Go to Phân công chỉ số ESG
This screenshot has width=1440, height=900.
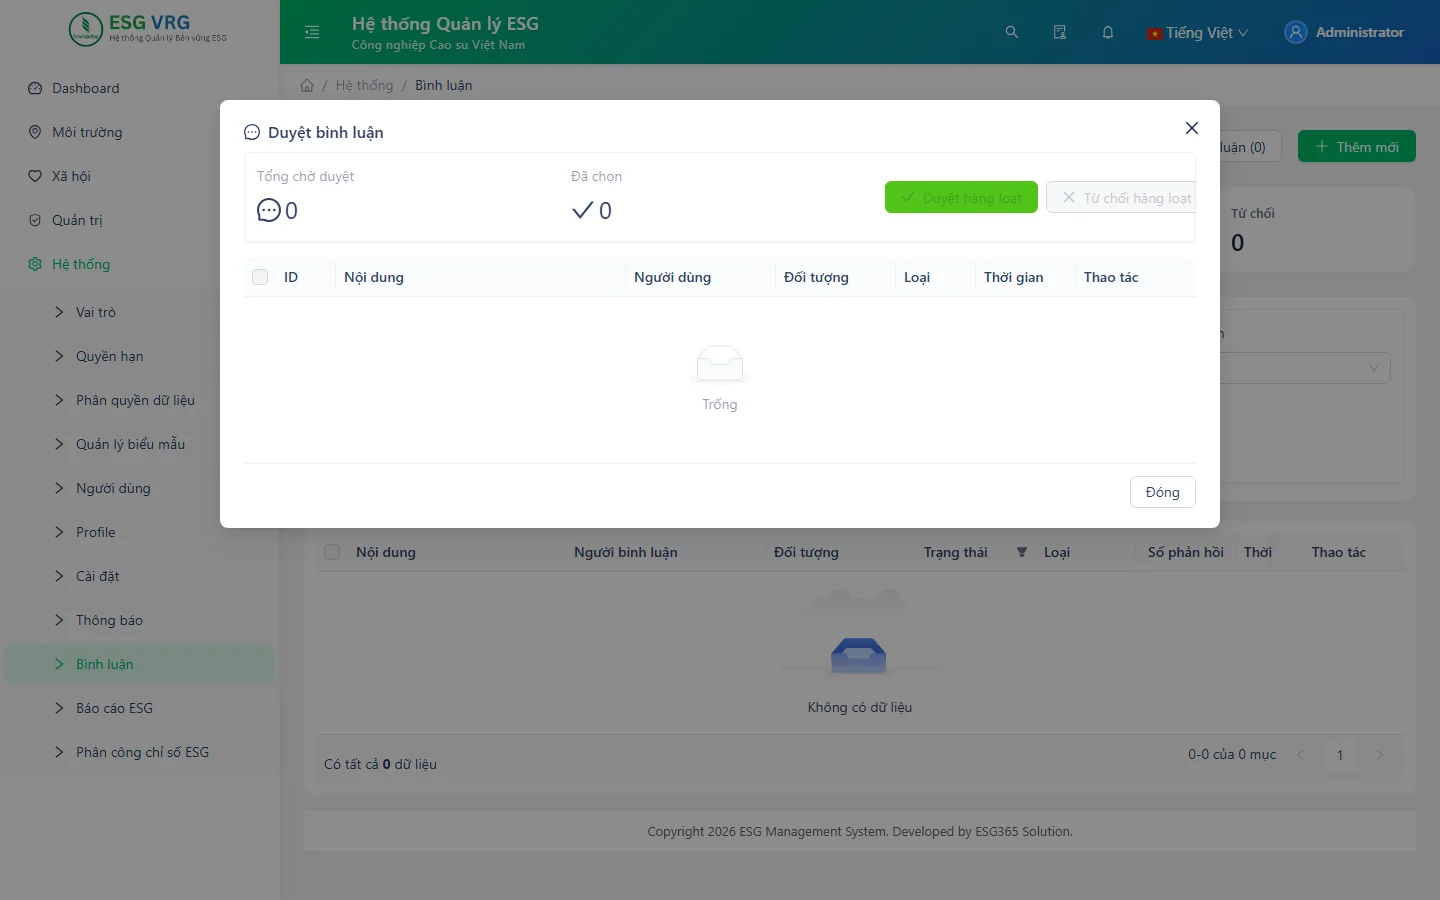[x=140, y=752]
